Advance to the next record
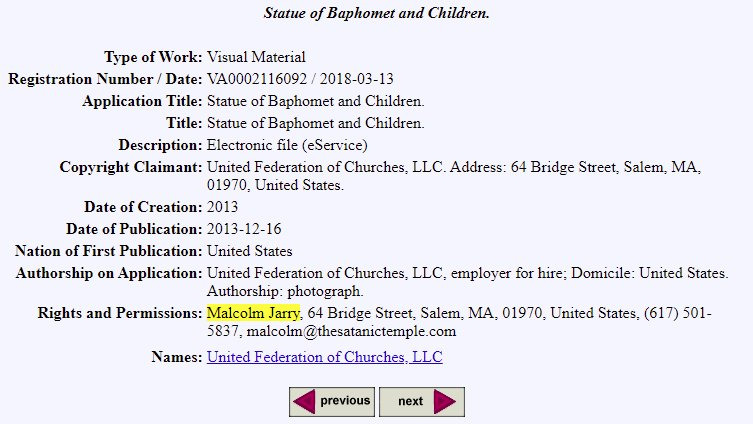753x424 pixels. 421,402
